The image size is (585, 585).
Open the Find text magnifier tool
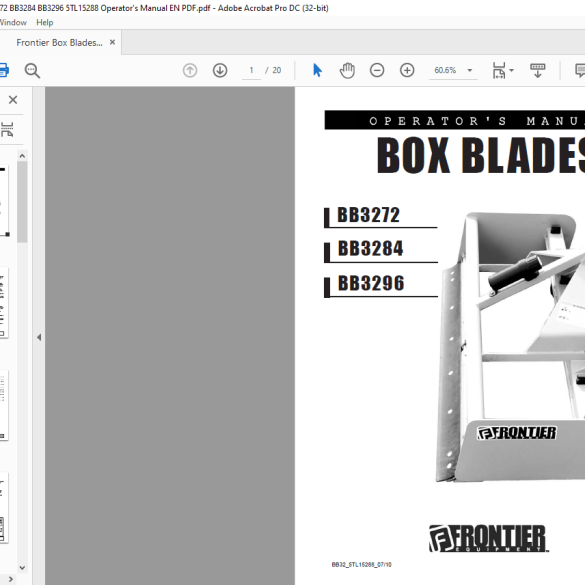pos(32,71)
